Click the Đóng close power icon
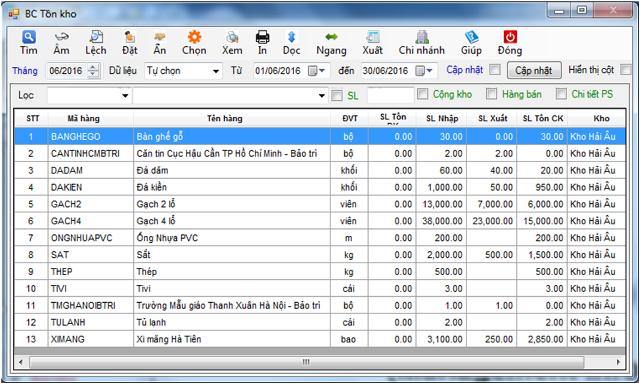 (x=510, y=38)
